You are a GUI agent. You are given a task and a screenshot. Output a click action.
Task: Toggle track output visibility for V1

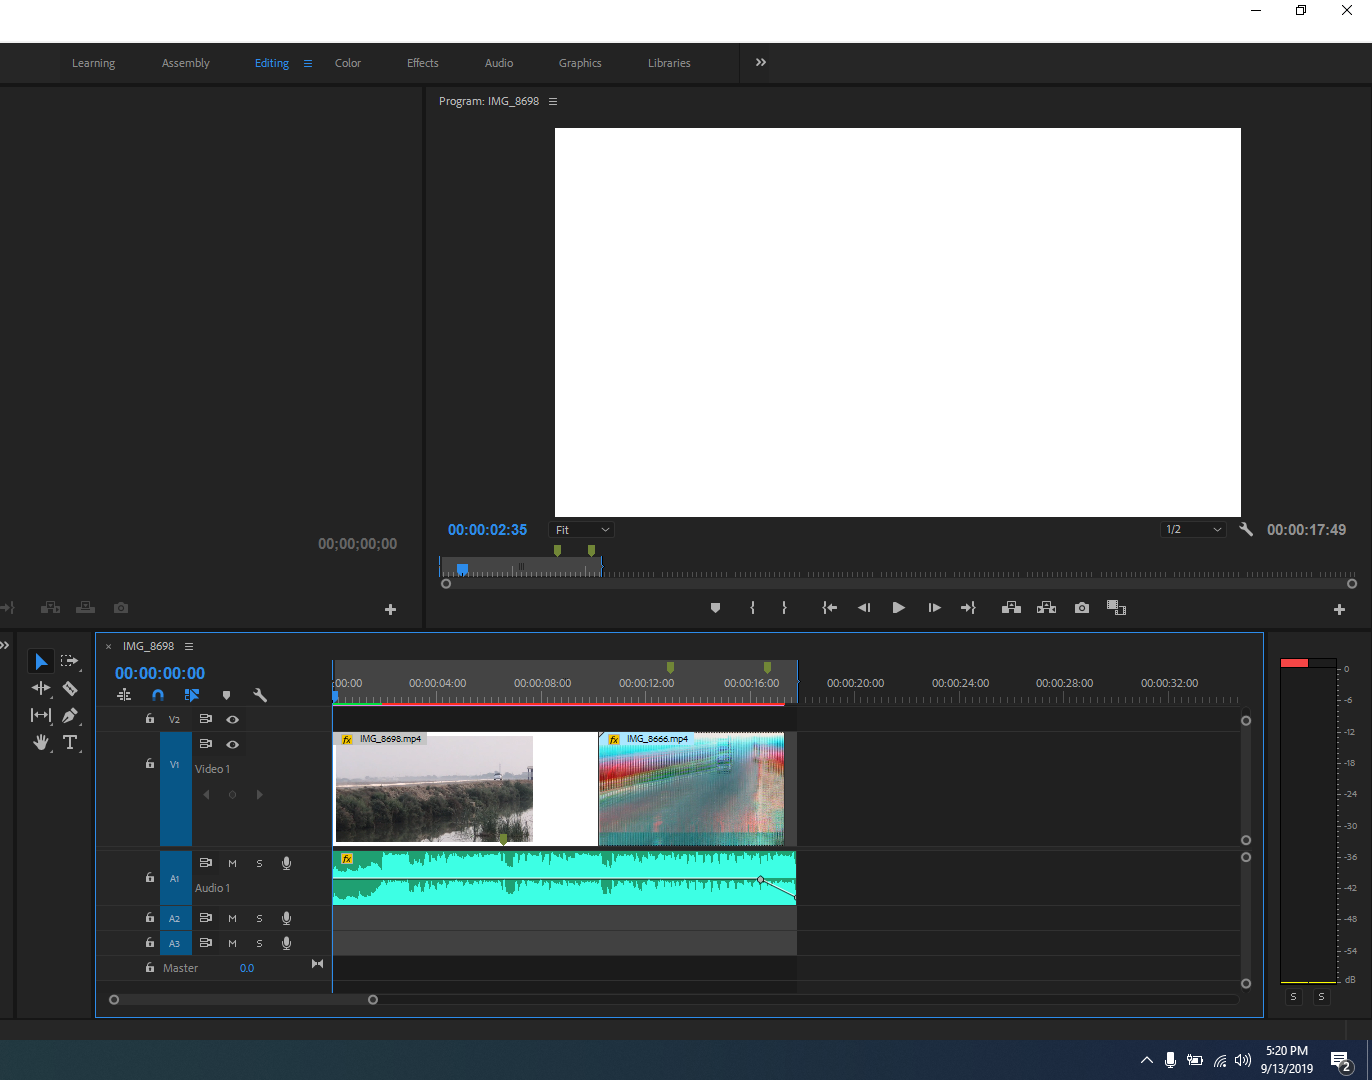point(232,744)
